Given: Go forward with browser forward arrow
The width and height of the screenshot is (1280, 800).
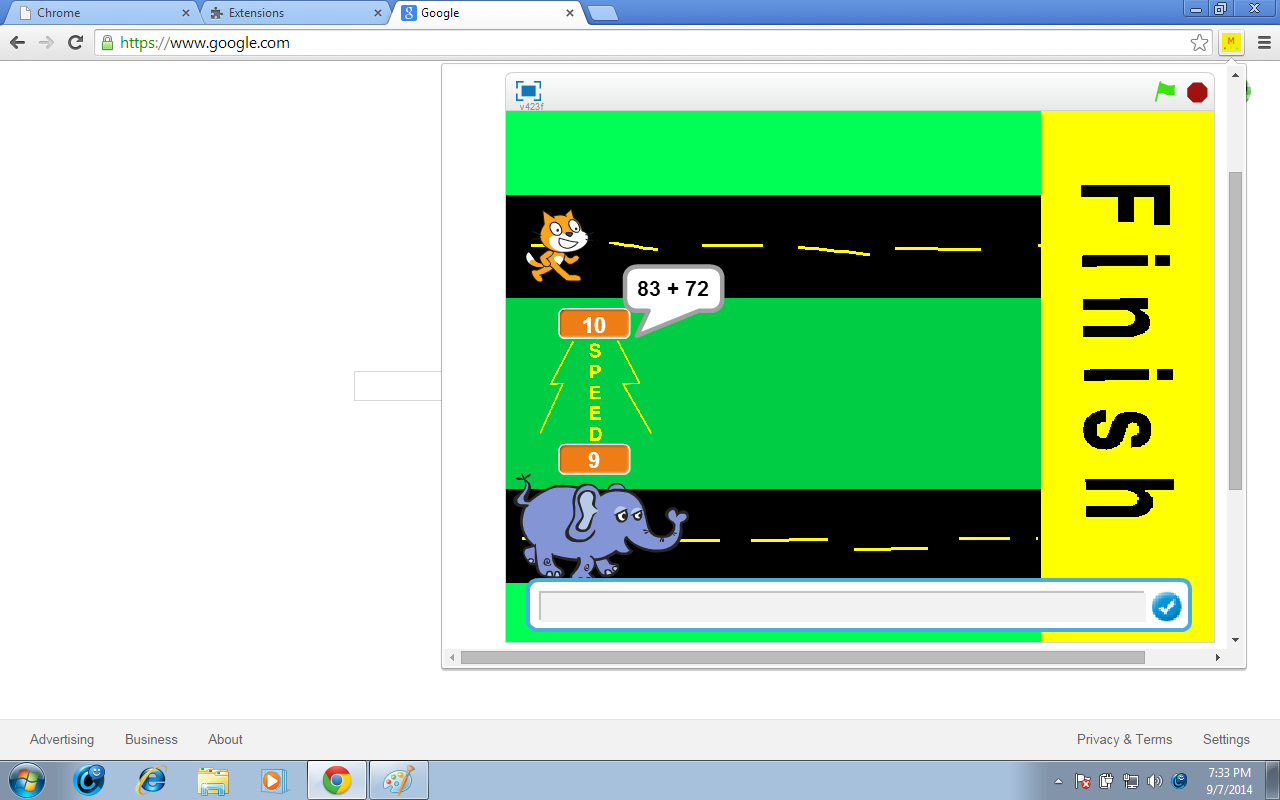Looking at the screenshot, I should pos(46,42).
